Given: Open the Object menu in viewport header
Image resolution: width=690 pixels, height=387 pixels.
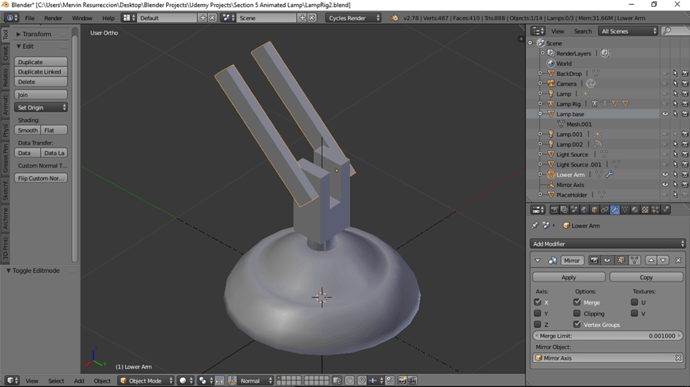Looking at the screenshot, I should (x=102, y=381).
